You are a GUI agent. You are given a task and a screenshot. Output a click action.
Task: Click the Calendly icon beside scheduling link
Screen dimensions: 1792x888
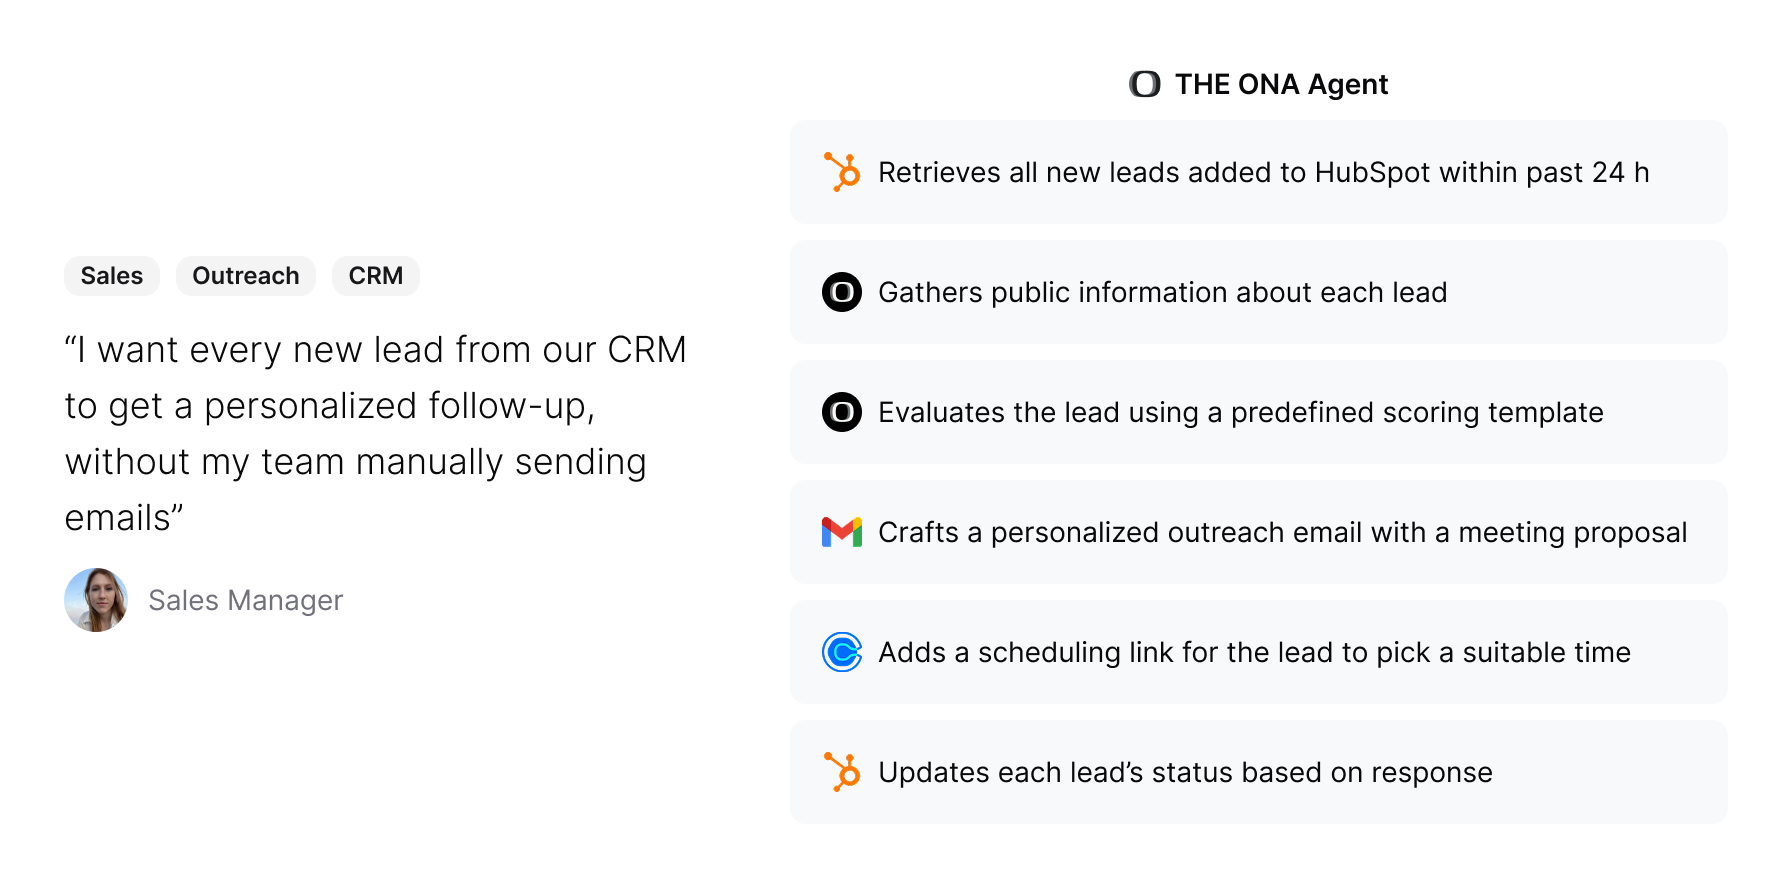coord(842,652)
